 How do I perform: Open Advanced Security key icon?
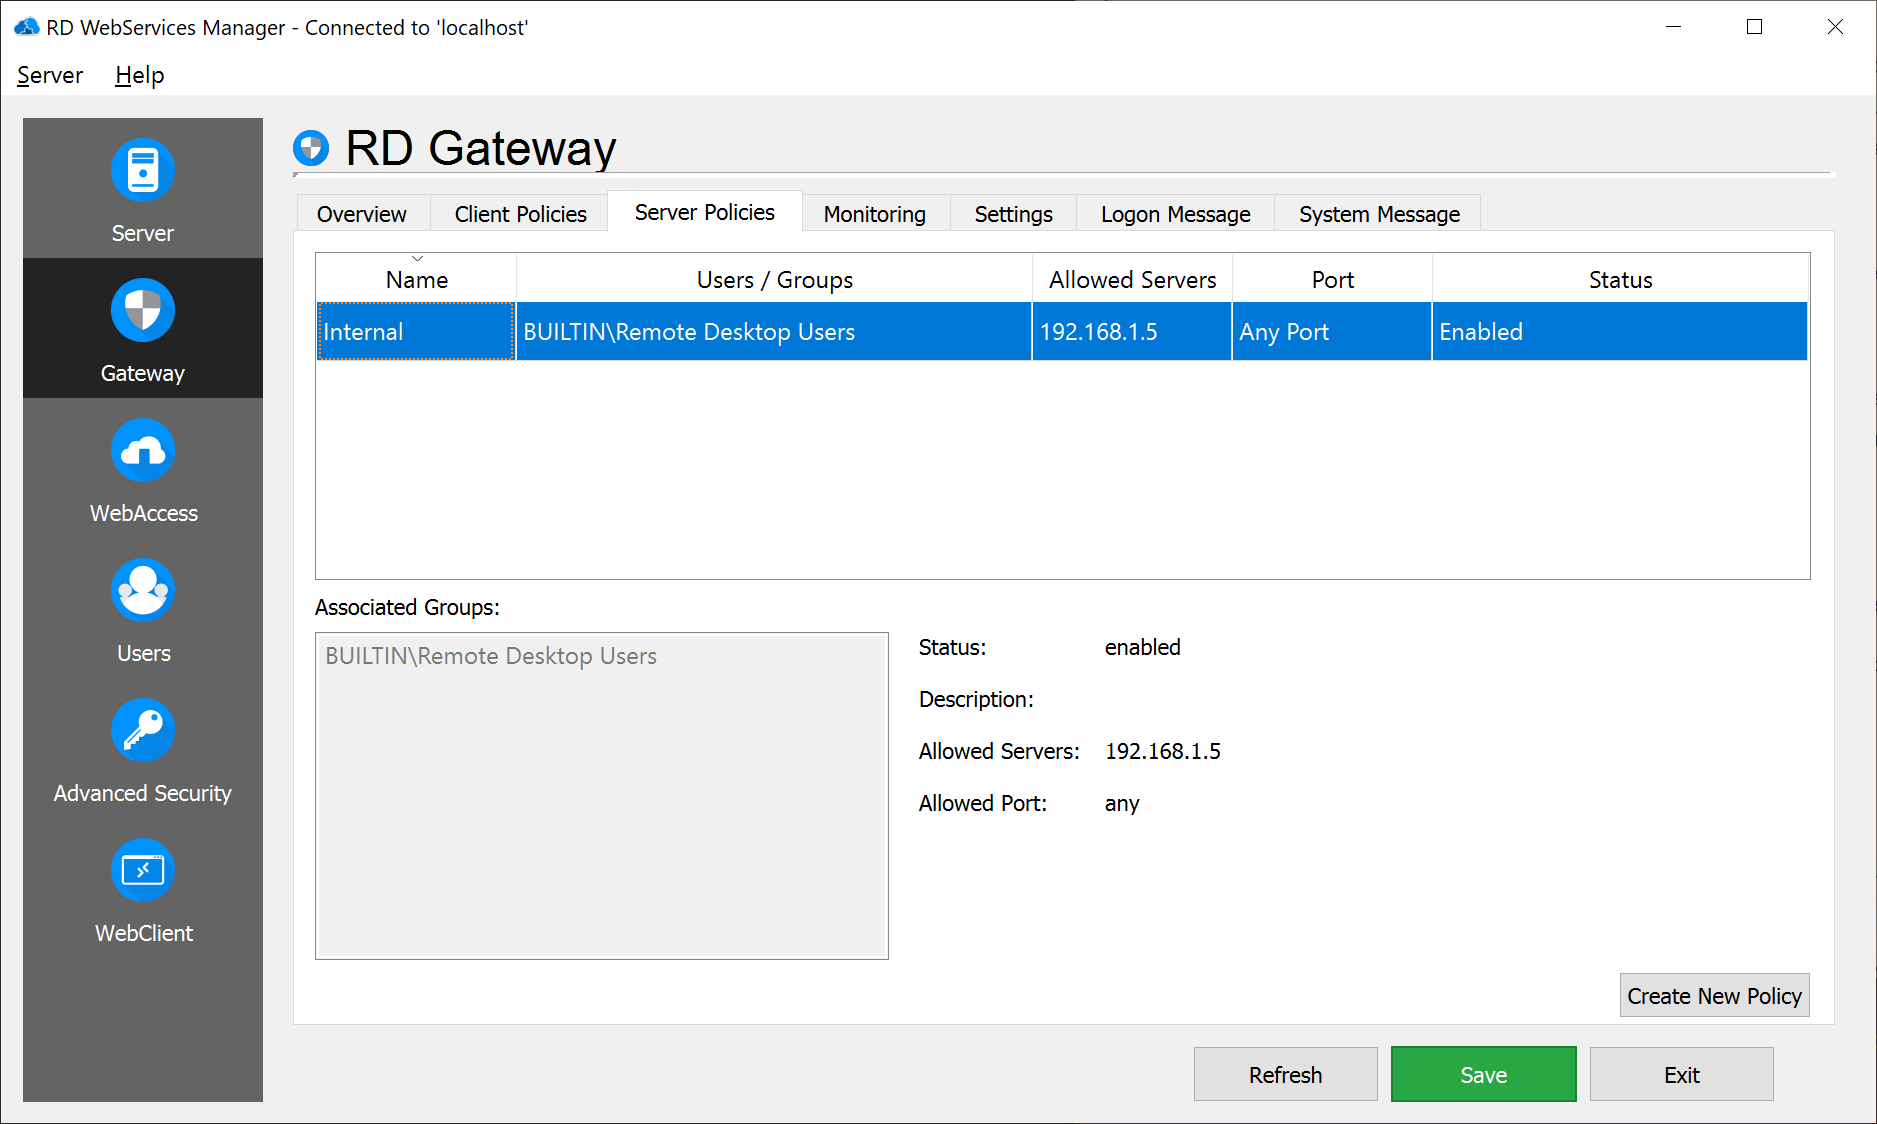pyautogui.click(x=143, y=730)
